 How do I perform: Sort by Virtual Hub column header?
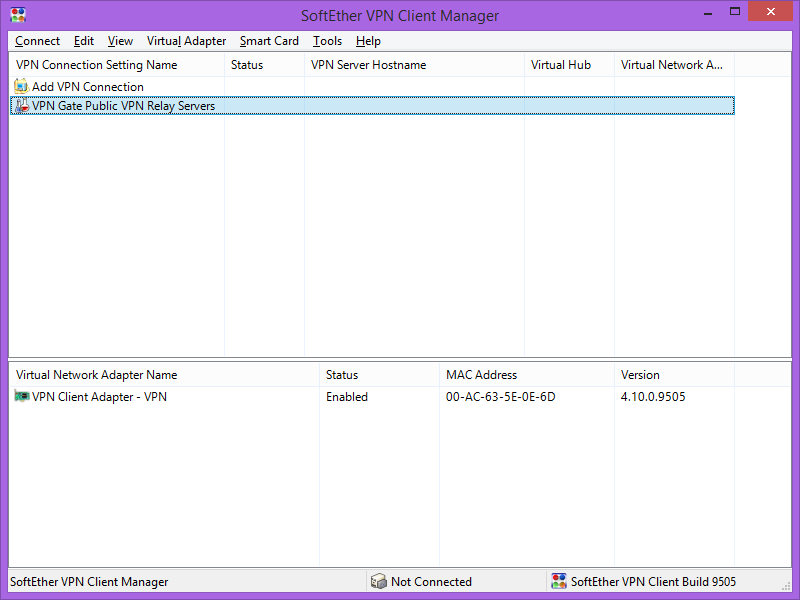[x=569, y=65]
